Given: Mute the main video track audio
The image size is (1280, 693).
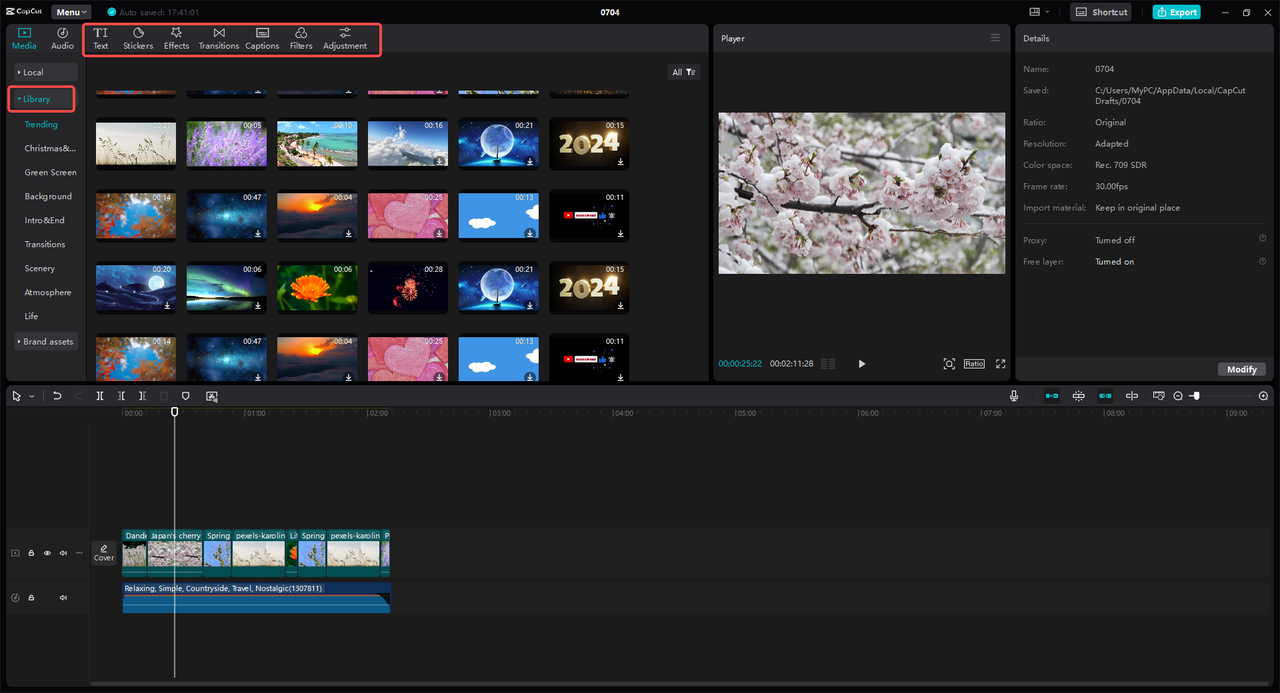Looking at the screenshot, I should 63,553.
